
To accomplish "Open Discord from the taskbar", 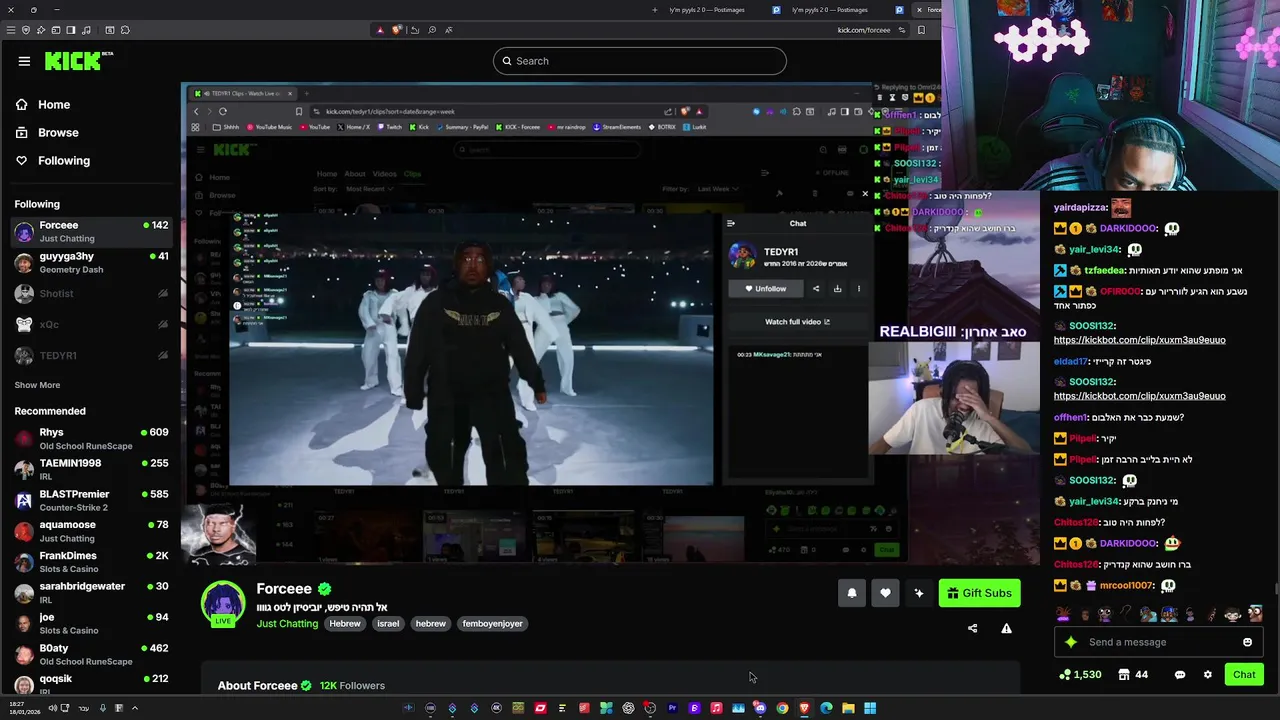I will [760, 708].
